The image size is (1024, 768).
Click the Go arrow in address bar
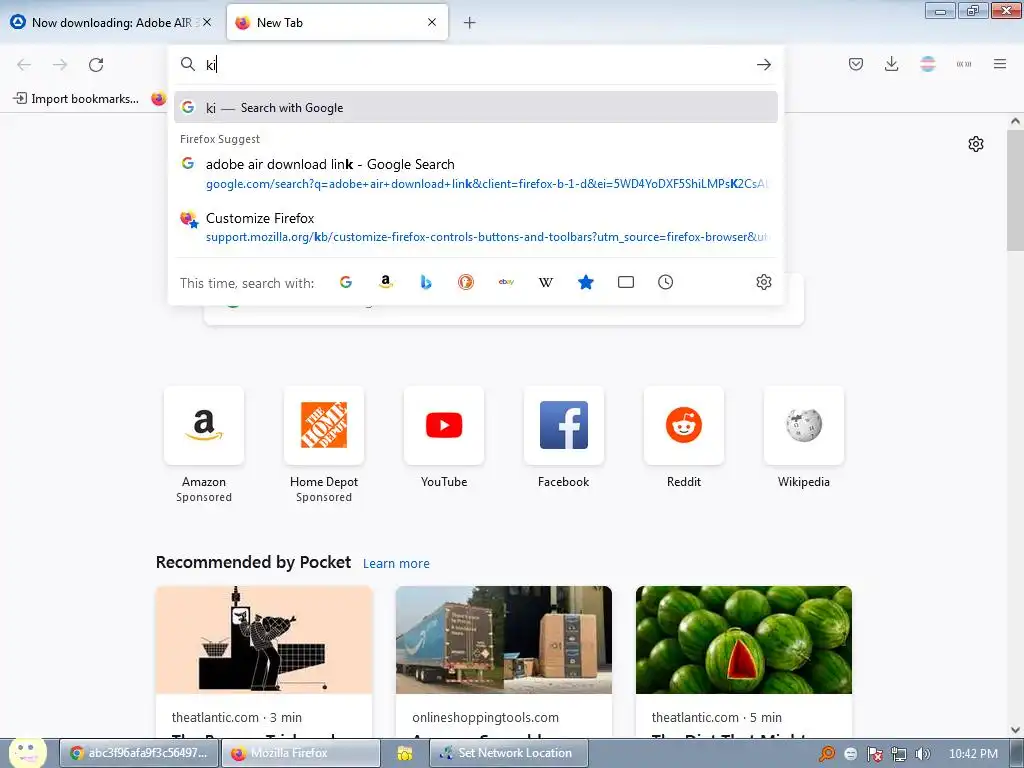tap(763, 65)
